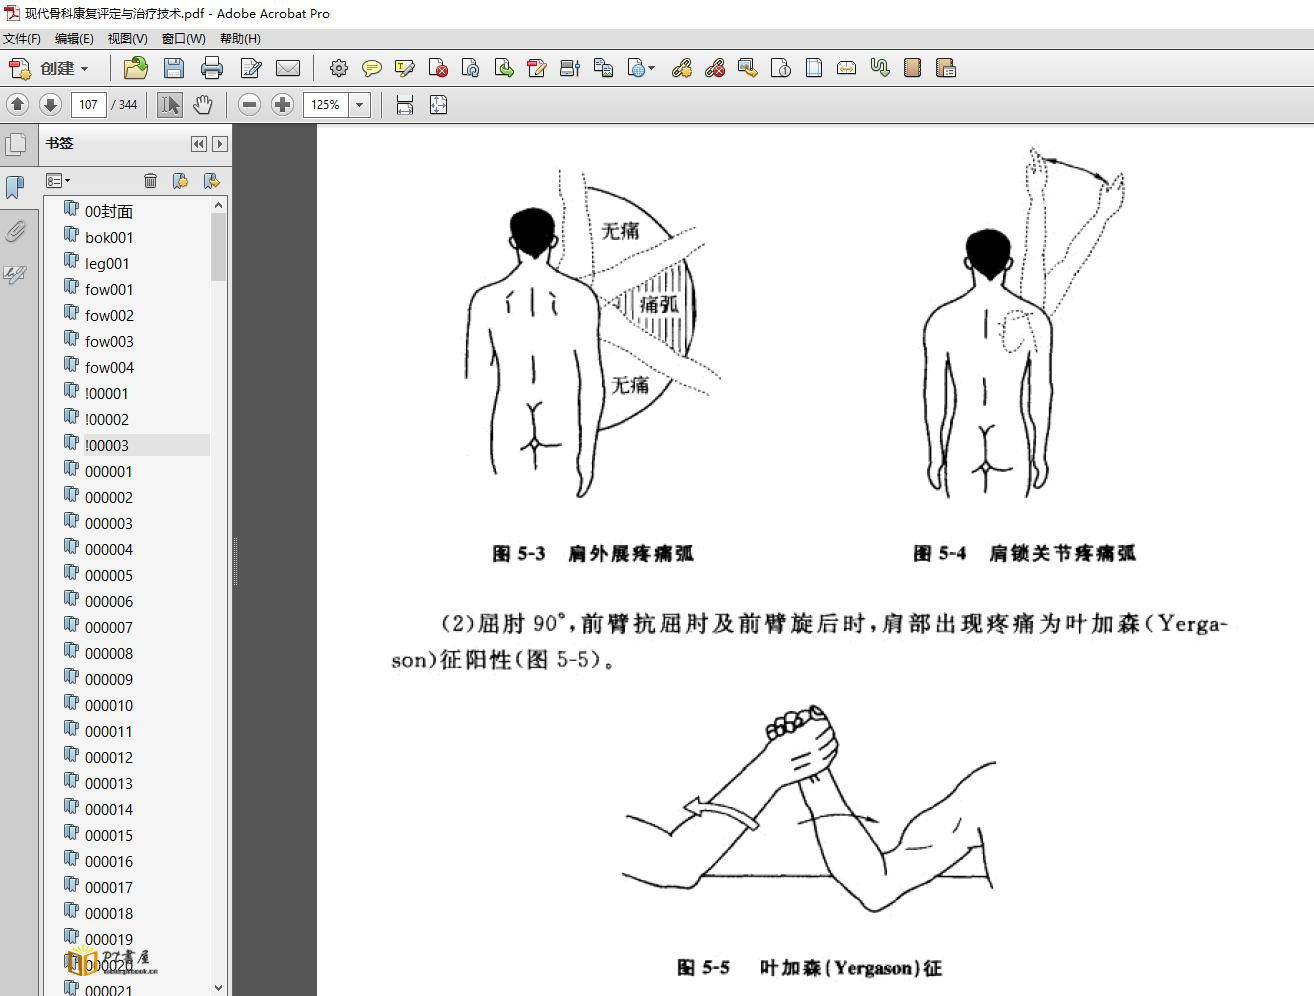Open the 帮助(H) menu
Screen dimensions: 1314x996
240,38
